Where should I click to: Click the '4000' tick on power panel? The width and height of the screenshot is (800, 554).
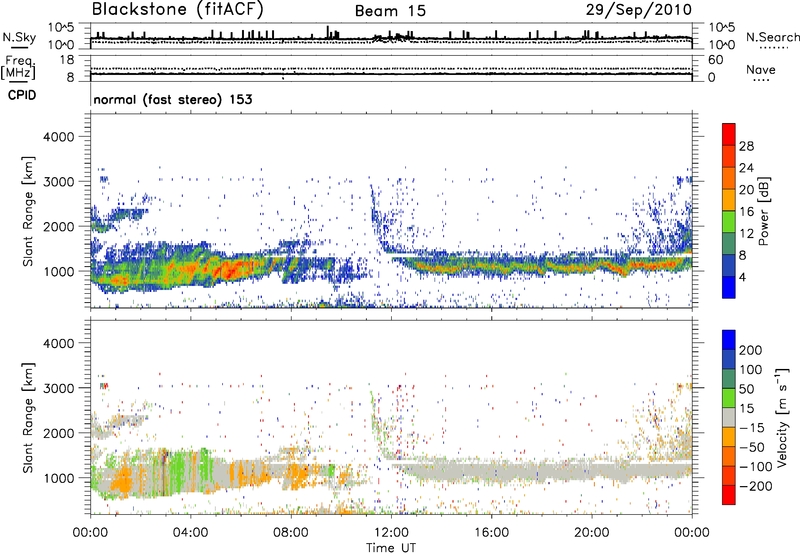58,137
